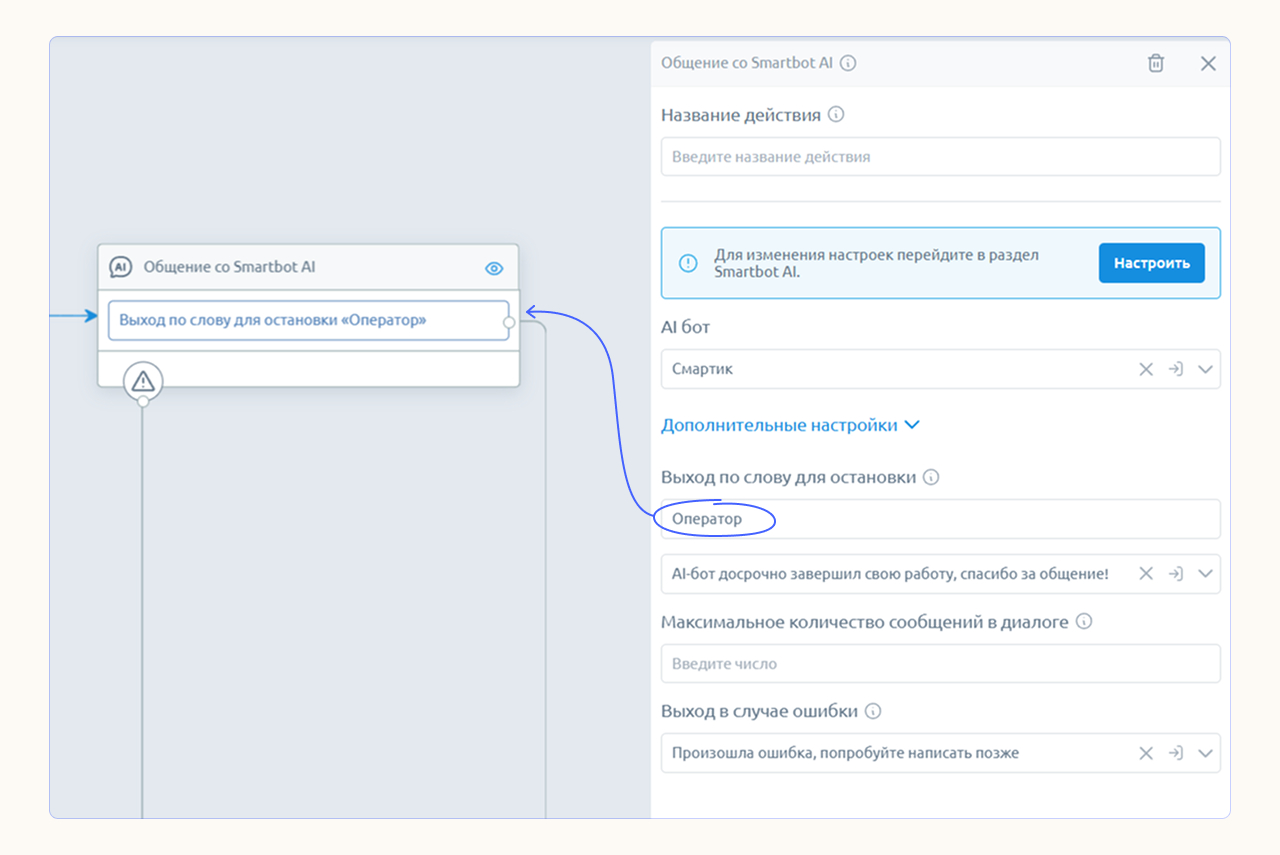Click the AI chat icon in node header
Screen dimensions: 1280x855
pyautogui.click(x=120, y=267)
